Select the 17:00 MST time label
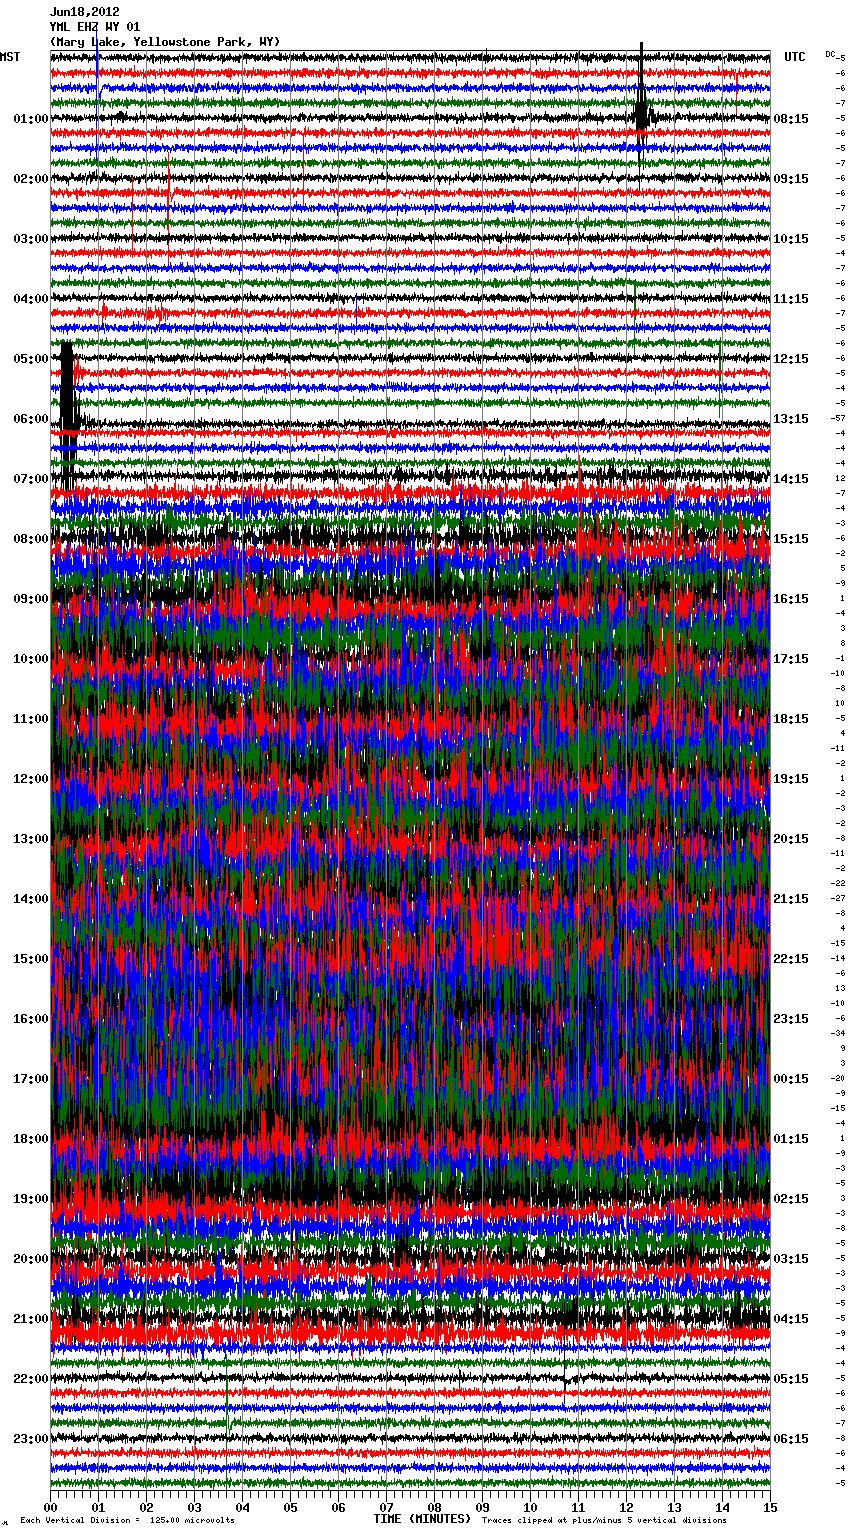850x1534 pixels. pyautogui.click(x=31, y=1079)
